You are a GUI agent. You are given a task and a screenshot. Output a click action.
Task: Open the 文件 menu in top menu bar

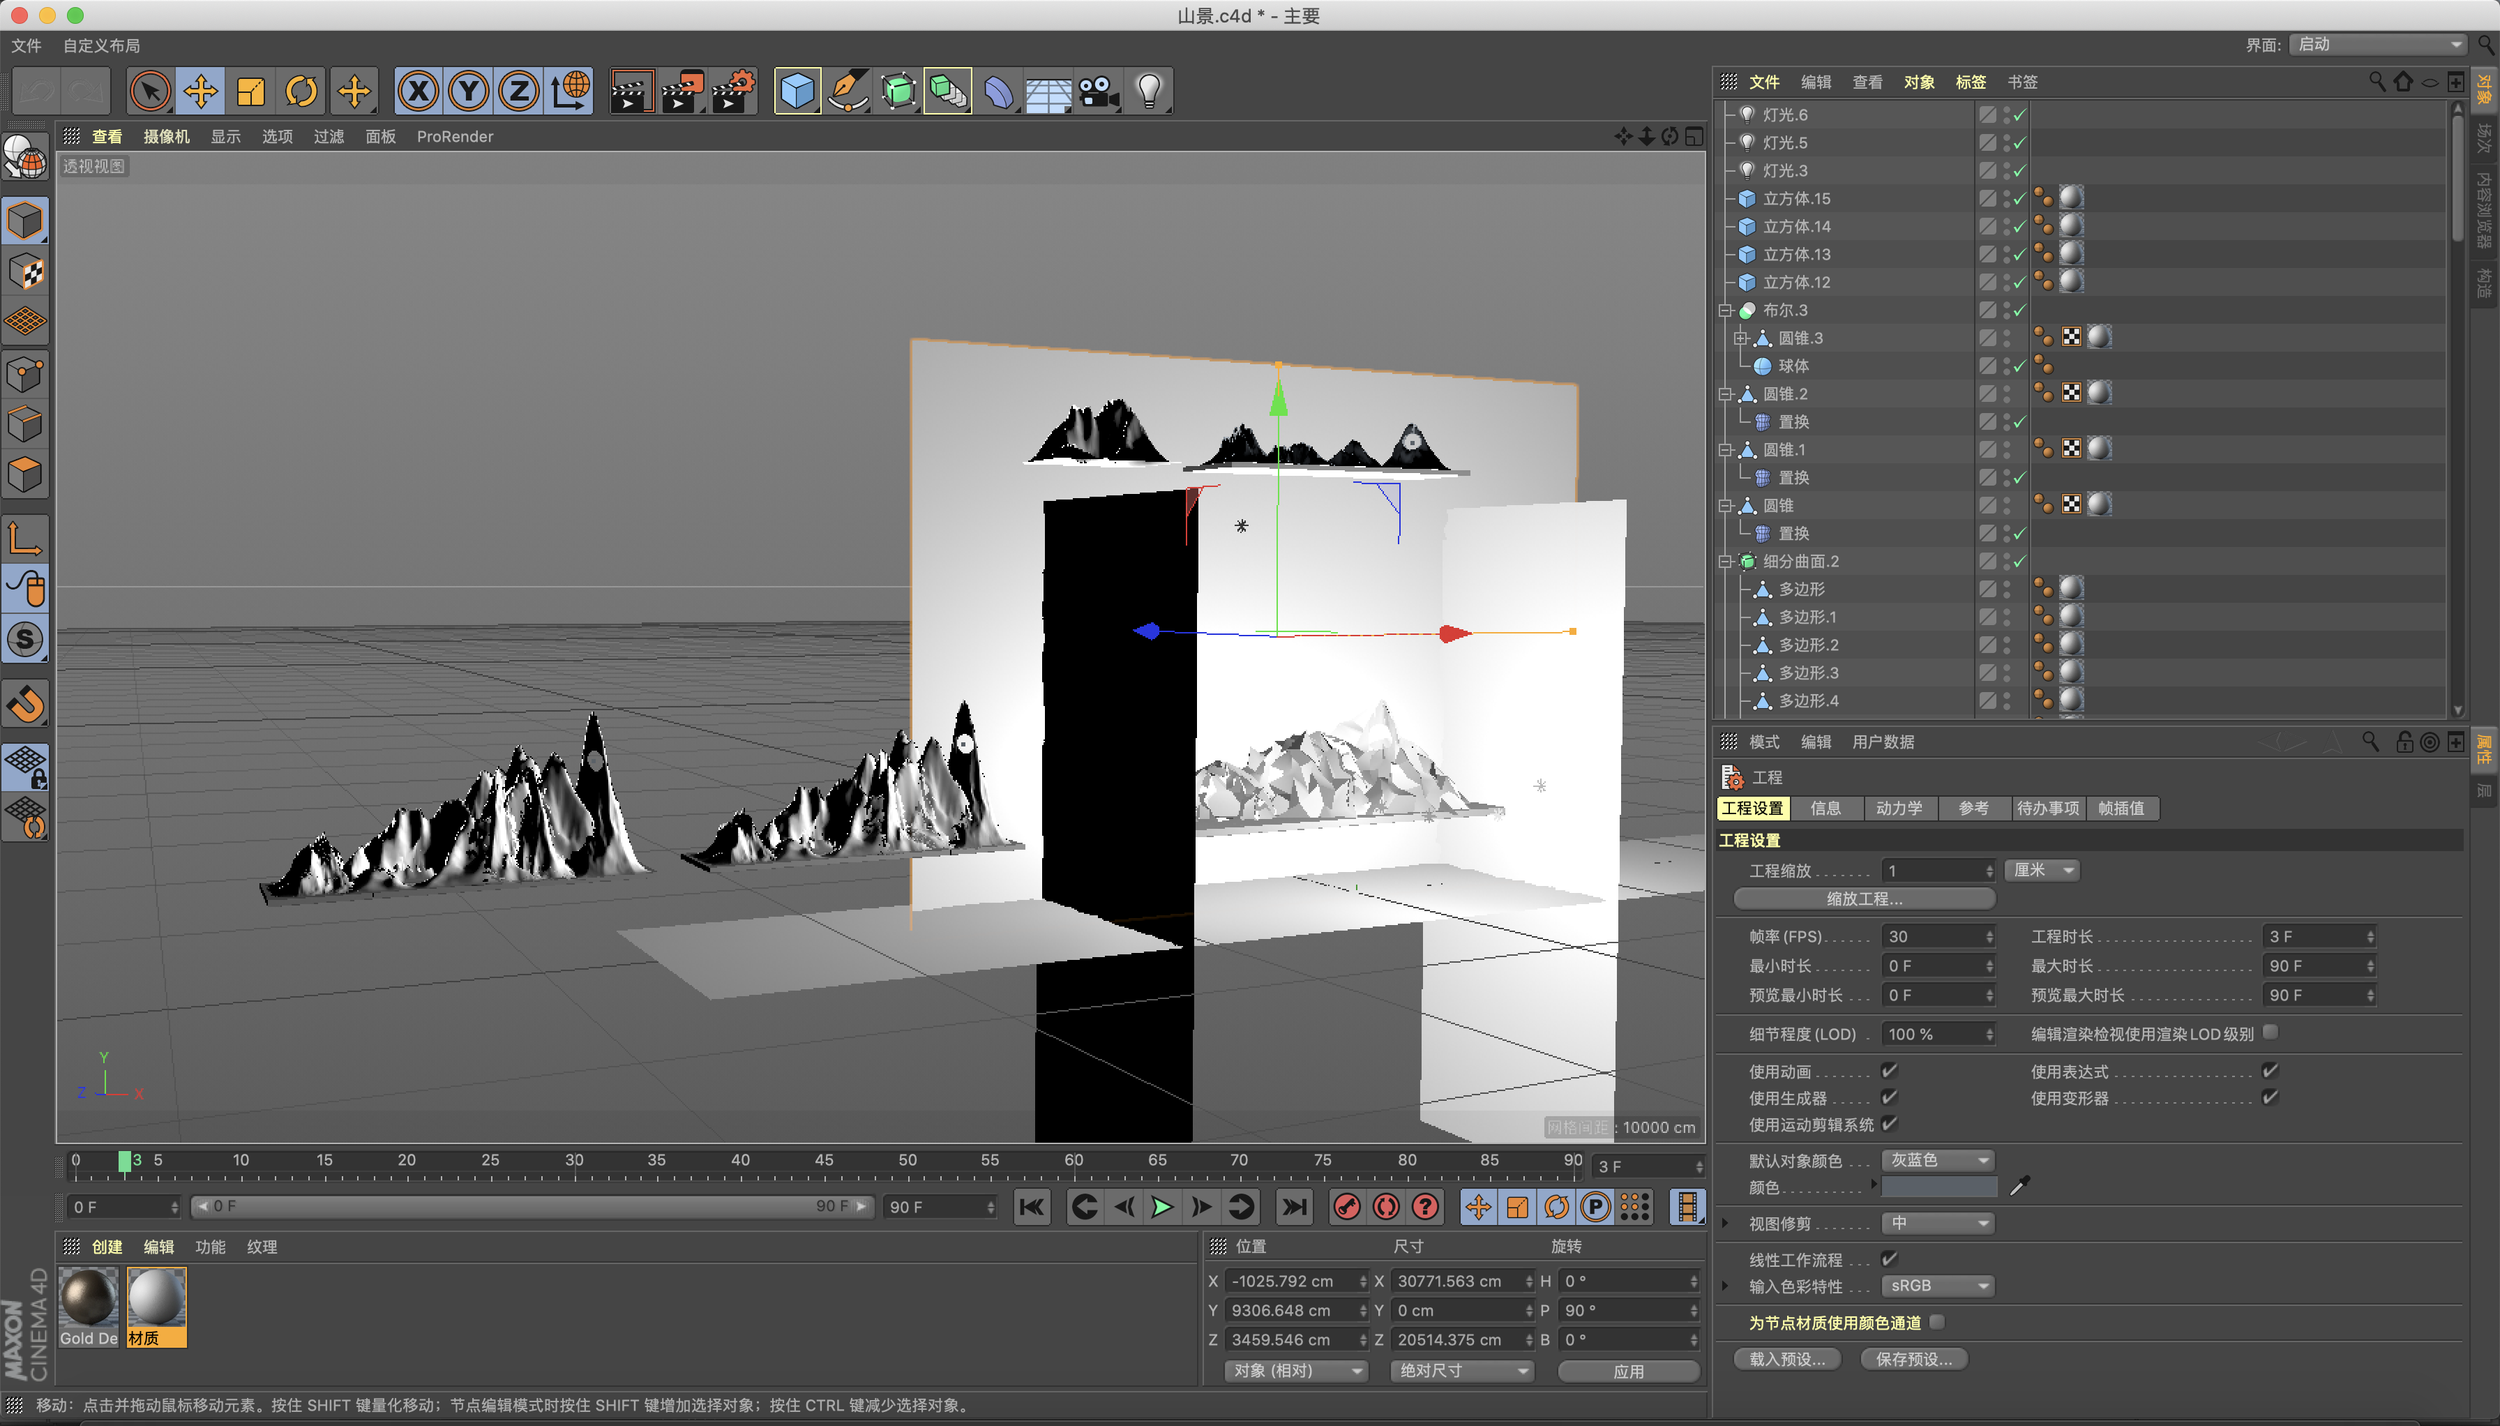point(26,46)
